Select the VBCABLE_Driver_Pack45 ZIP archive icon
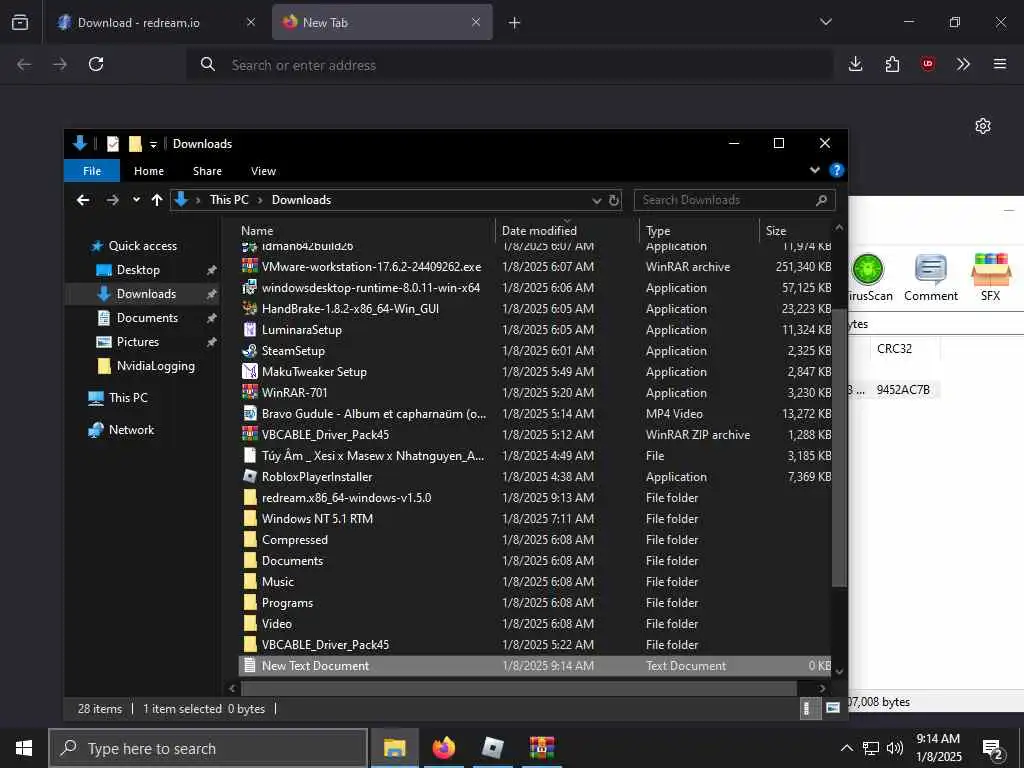The height and width of the screenshot is (768, 1024). pos(249,434)
